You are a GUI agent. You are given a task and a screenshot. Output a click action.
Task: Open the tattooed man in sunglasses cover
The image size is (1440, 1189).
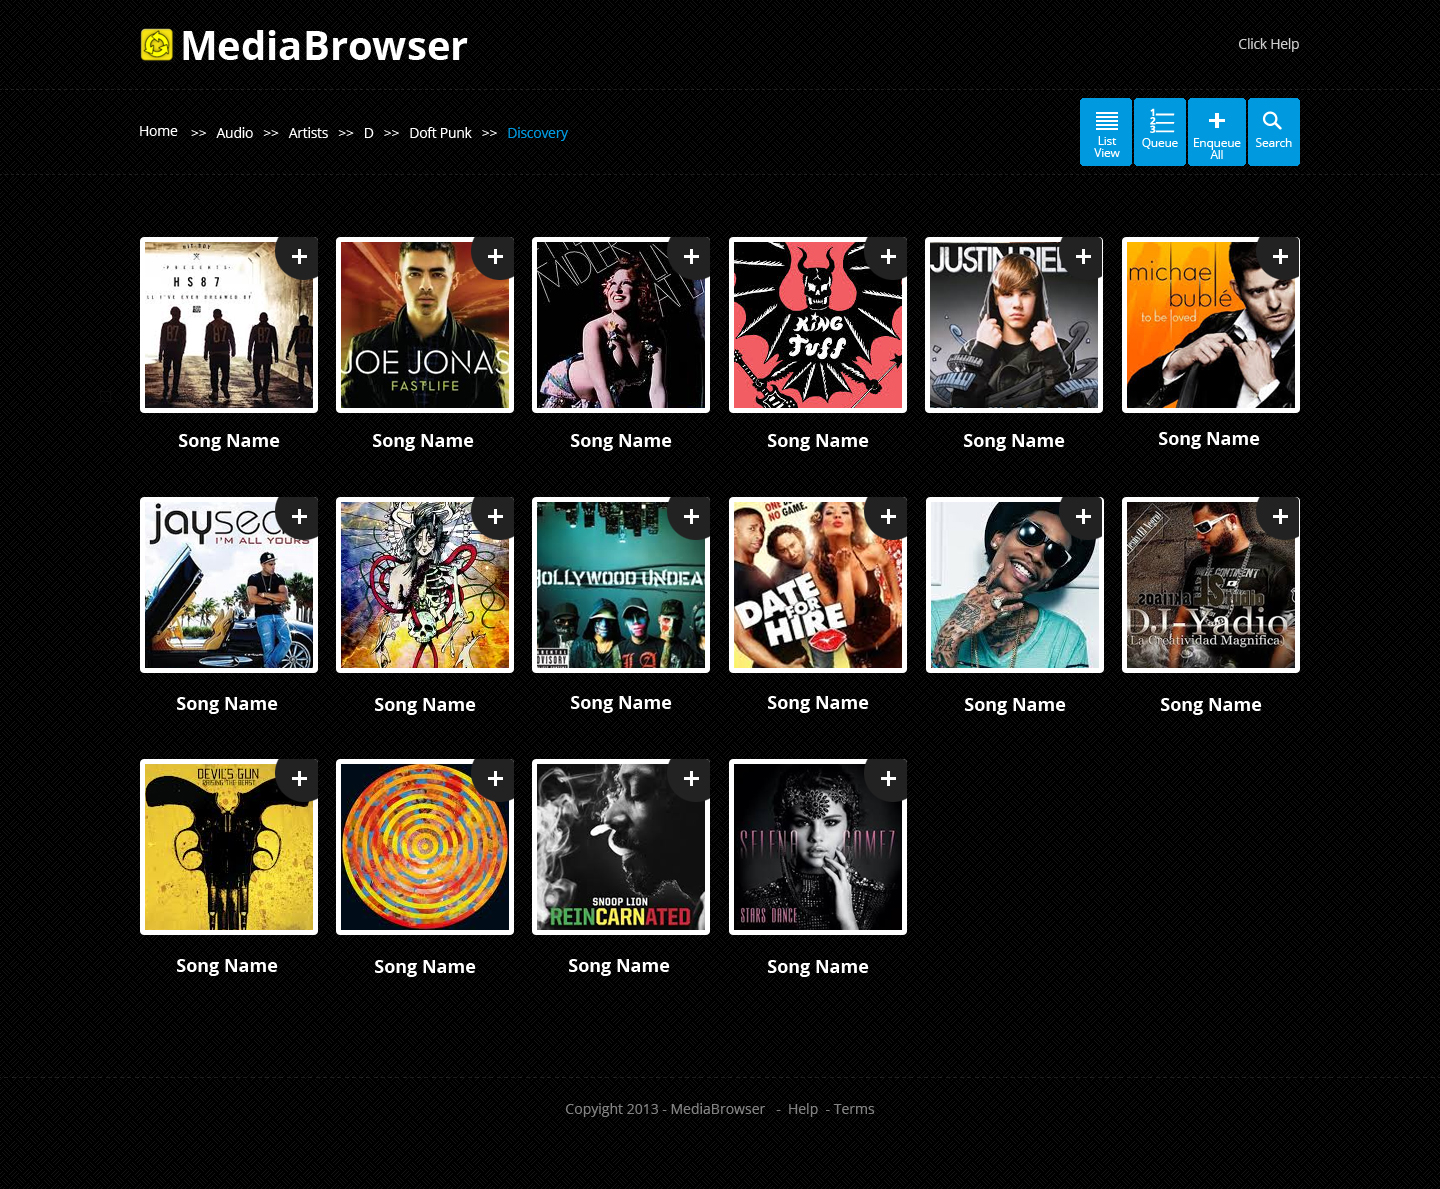(x=1014, y=585)
